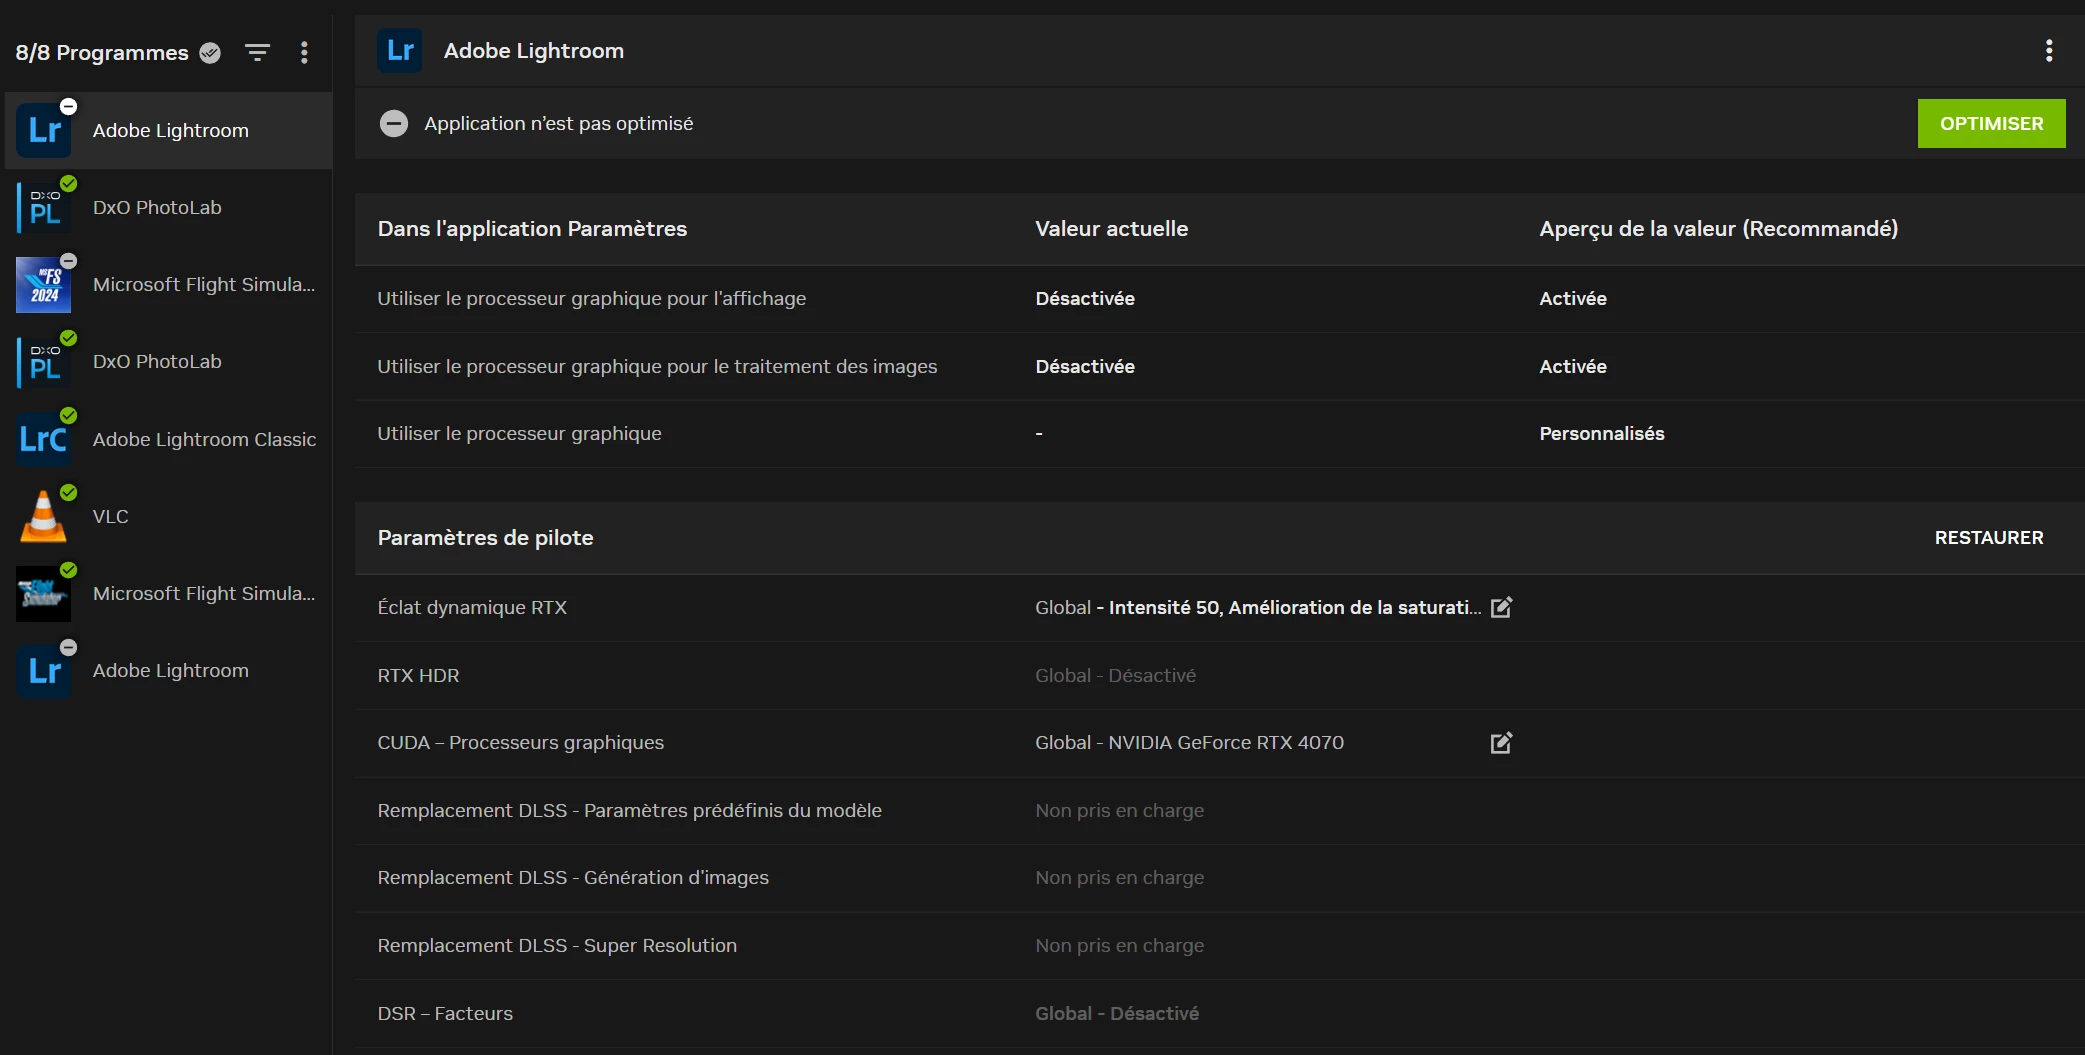Click Remplacement DLSS - Paramètres prédéfinis du modèle

[x=629, y=810]
